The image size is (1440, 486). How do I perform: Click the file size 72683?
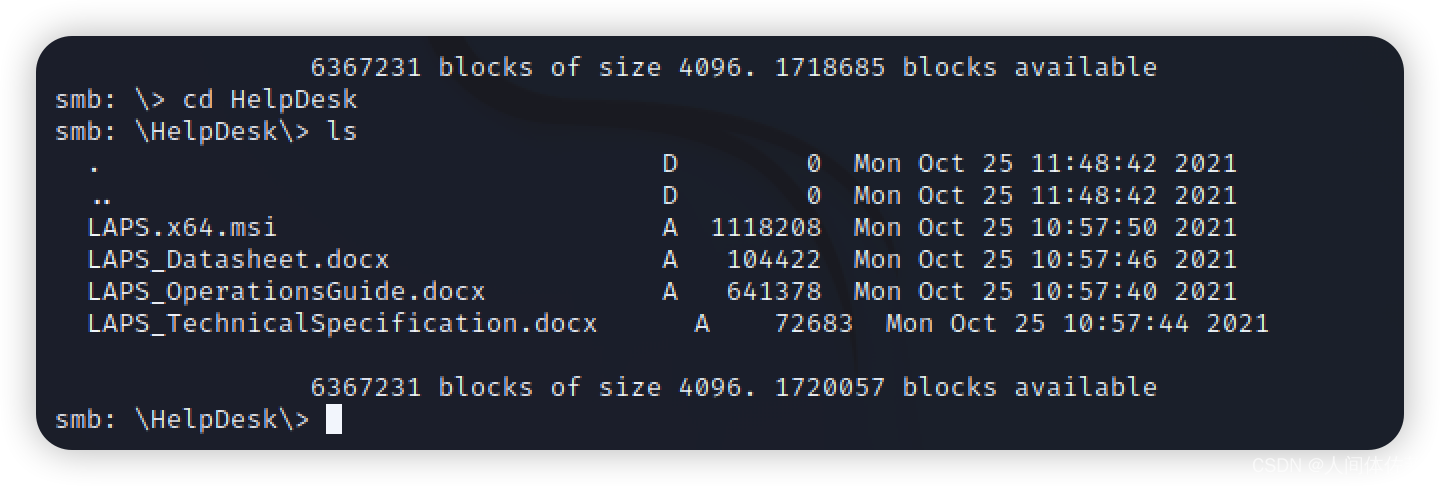click(x=814, y=323)
